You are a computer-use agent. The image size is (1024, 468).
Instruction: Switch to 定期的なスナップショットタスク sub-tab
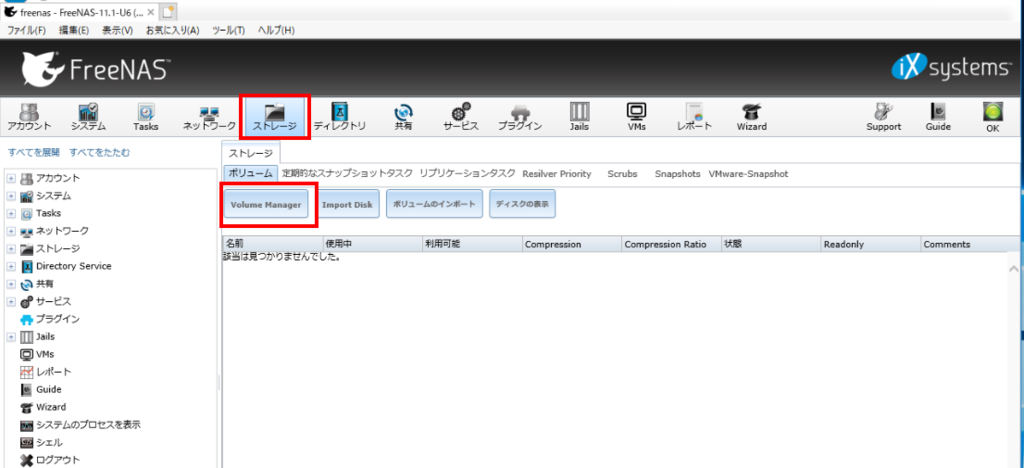point(347,174)
